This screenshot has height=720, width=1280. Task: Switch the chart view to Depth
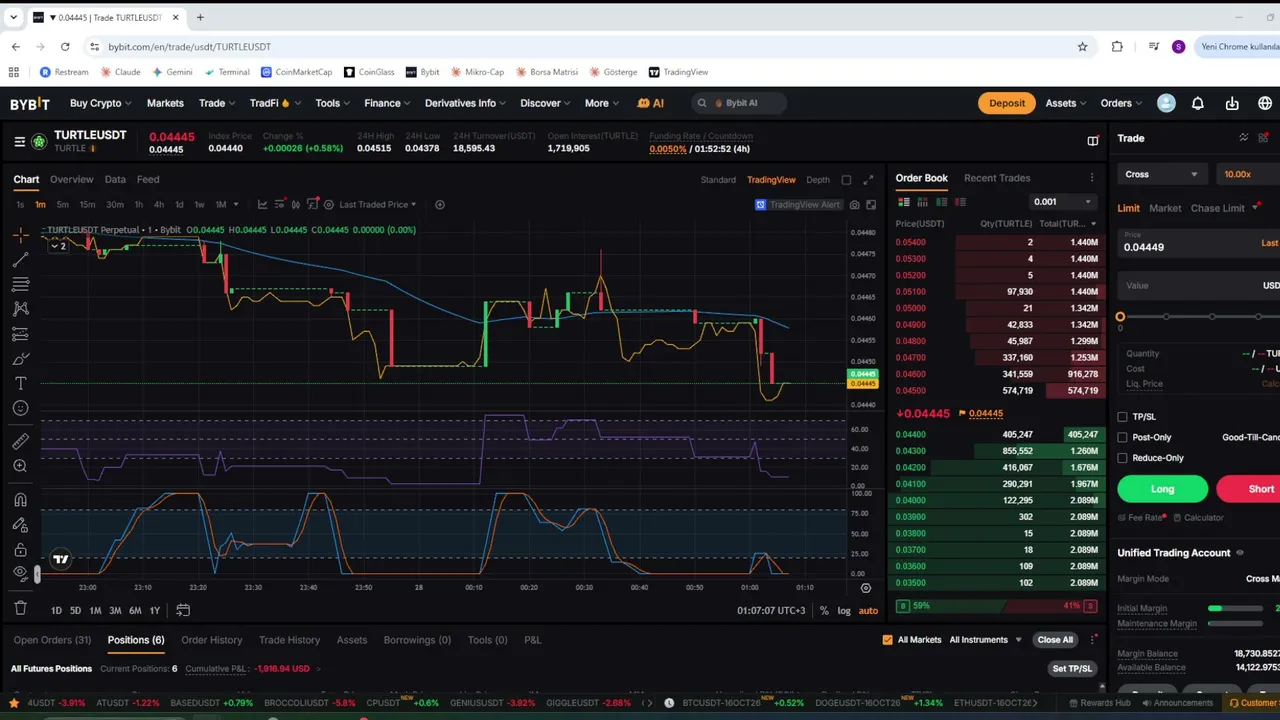coord(817,180)
